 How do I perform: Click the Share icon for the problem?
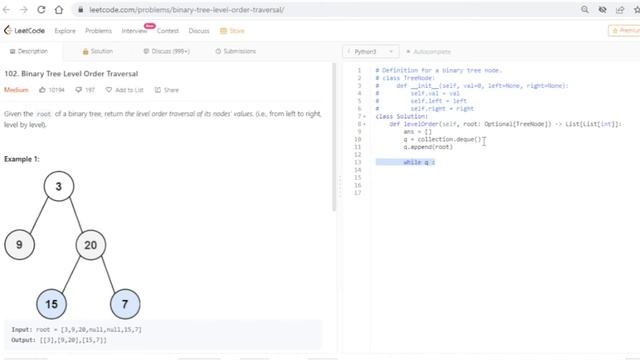click(x=158, y=90)
